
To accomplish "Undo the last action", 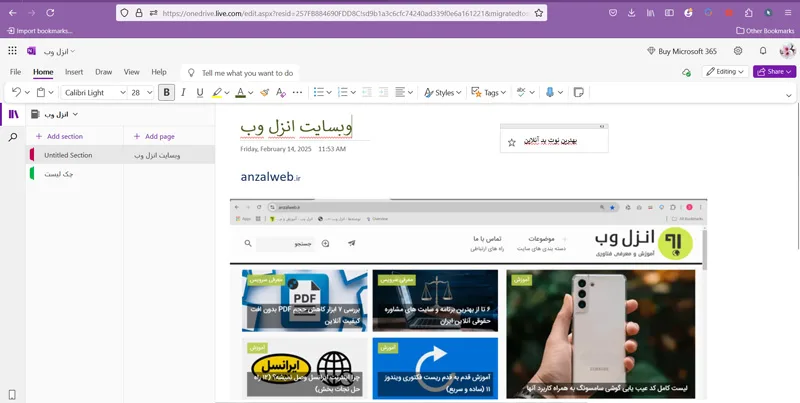I will pyautogui.click(x=16, y=92).
